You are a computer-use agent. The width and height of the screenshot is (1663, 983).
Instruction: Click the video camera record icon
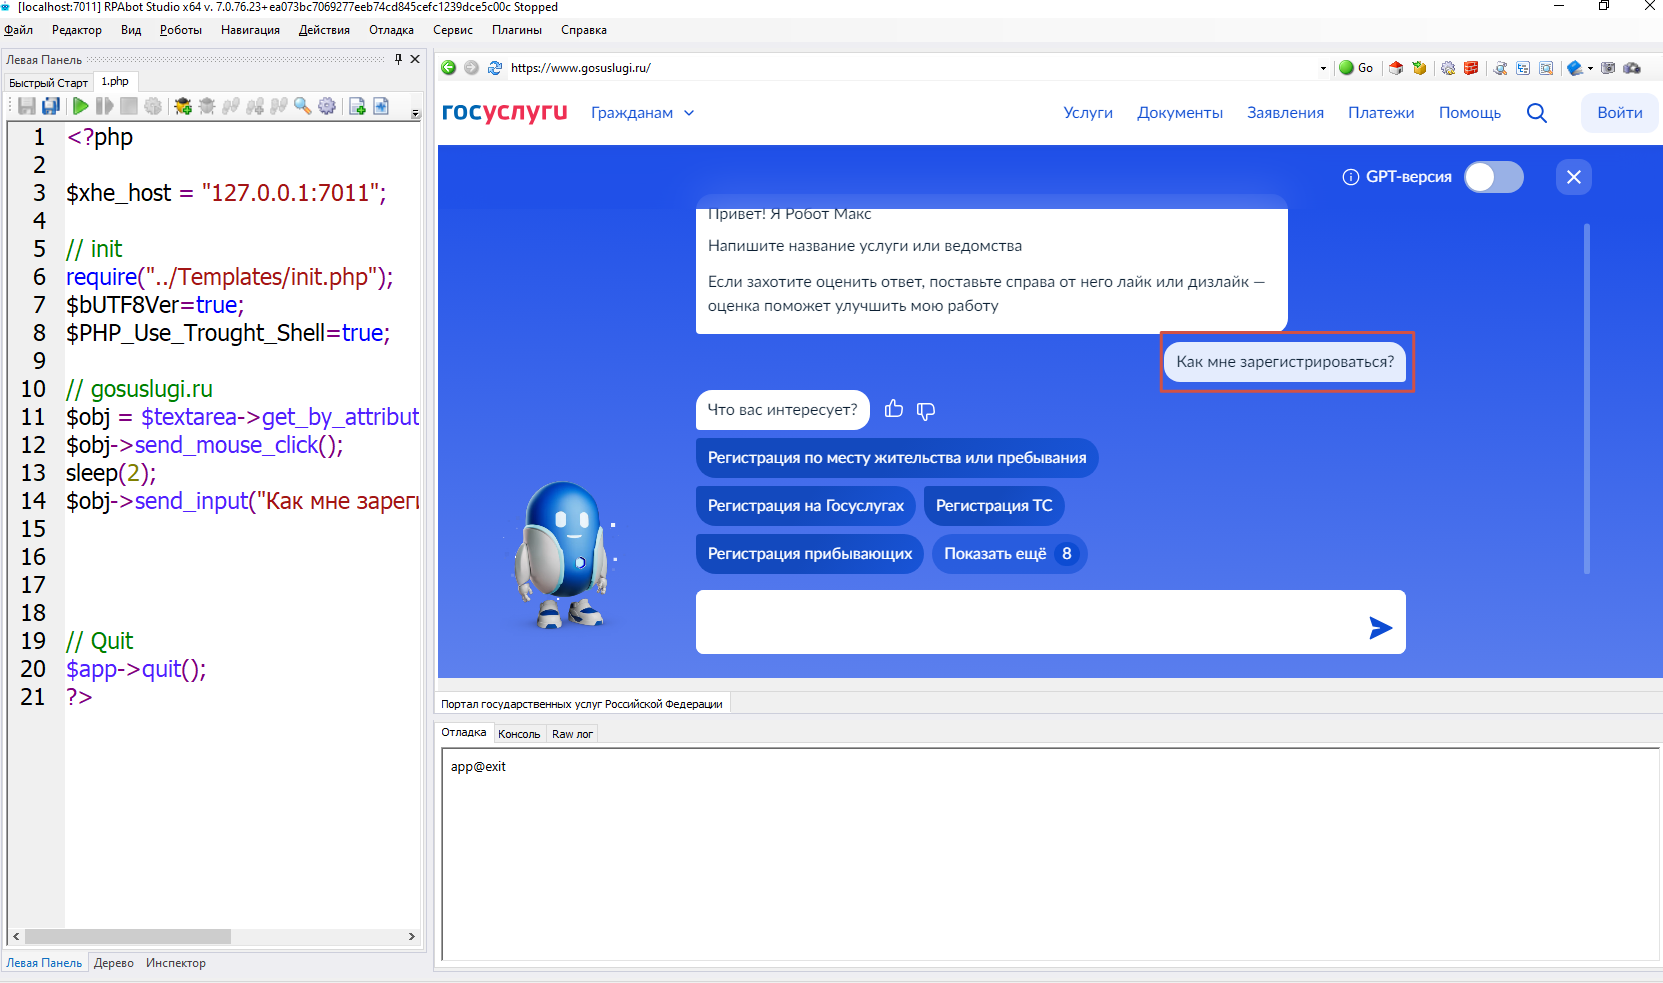(x=1632, y=68)
